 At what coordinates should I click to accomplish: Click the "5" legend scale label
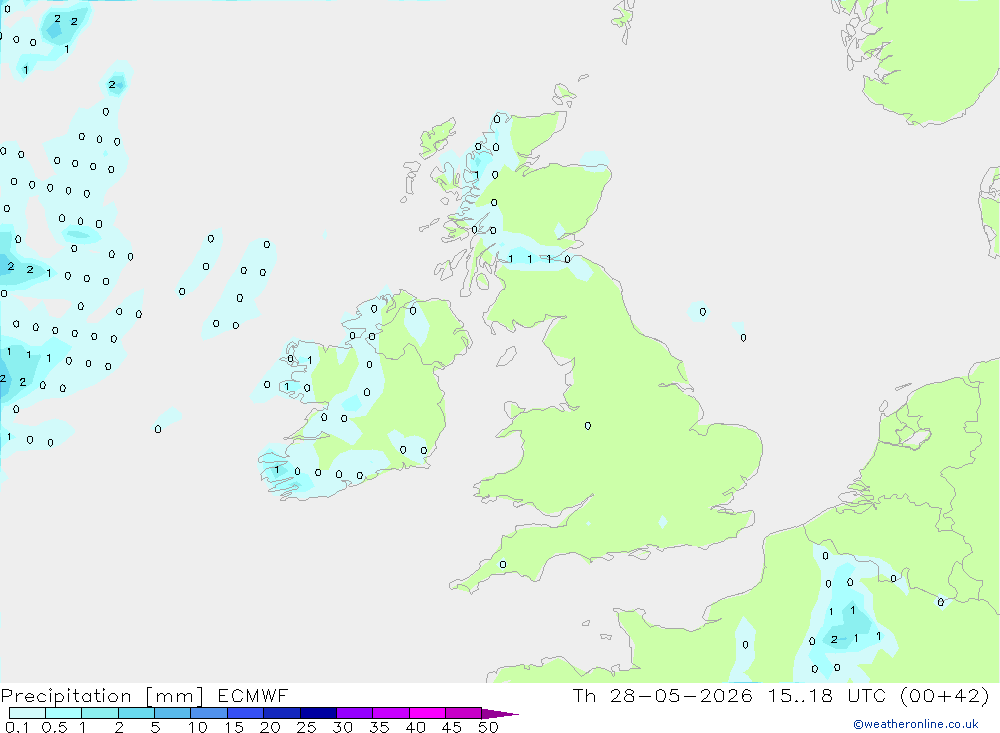[155, 727]
